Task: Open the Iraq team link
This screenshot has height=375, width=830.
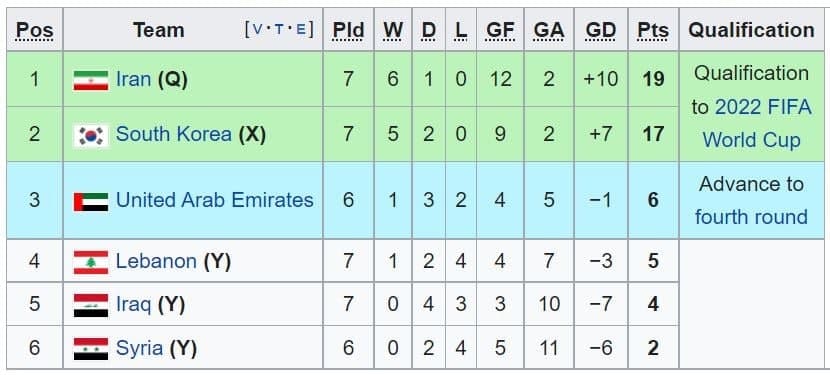Action: point(133,305)
